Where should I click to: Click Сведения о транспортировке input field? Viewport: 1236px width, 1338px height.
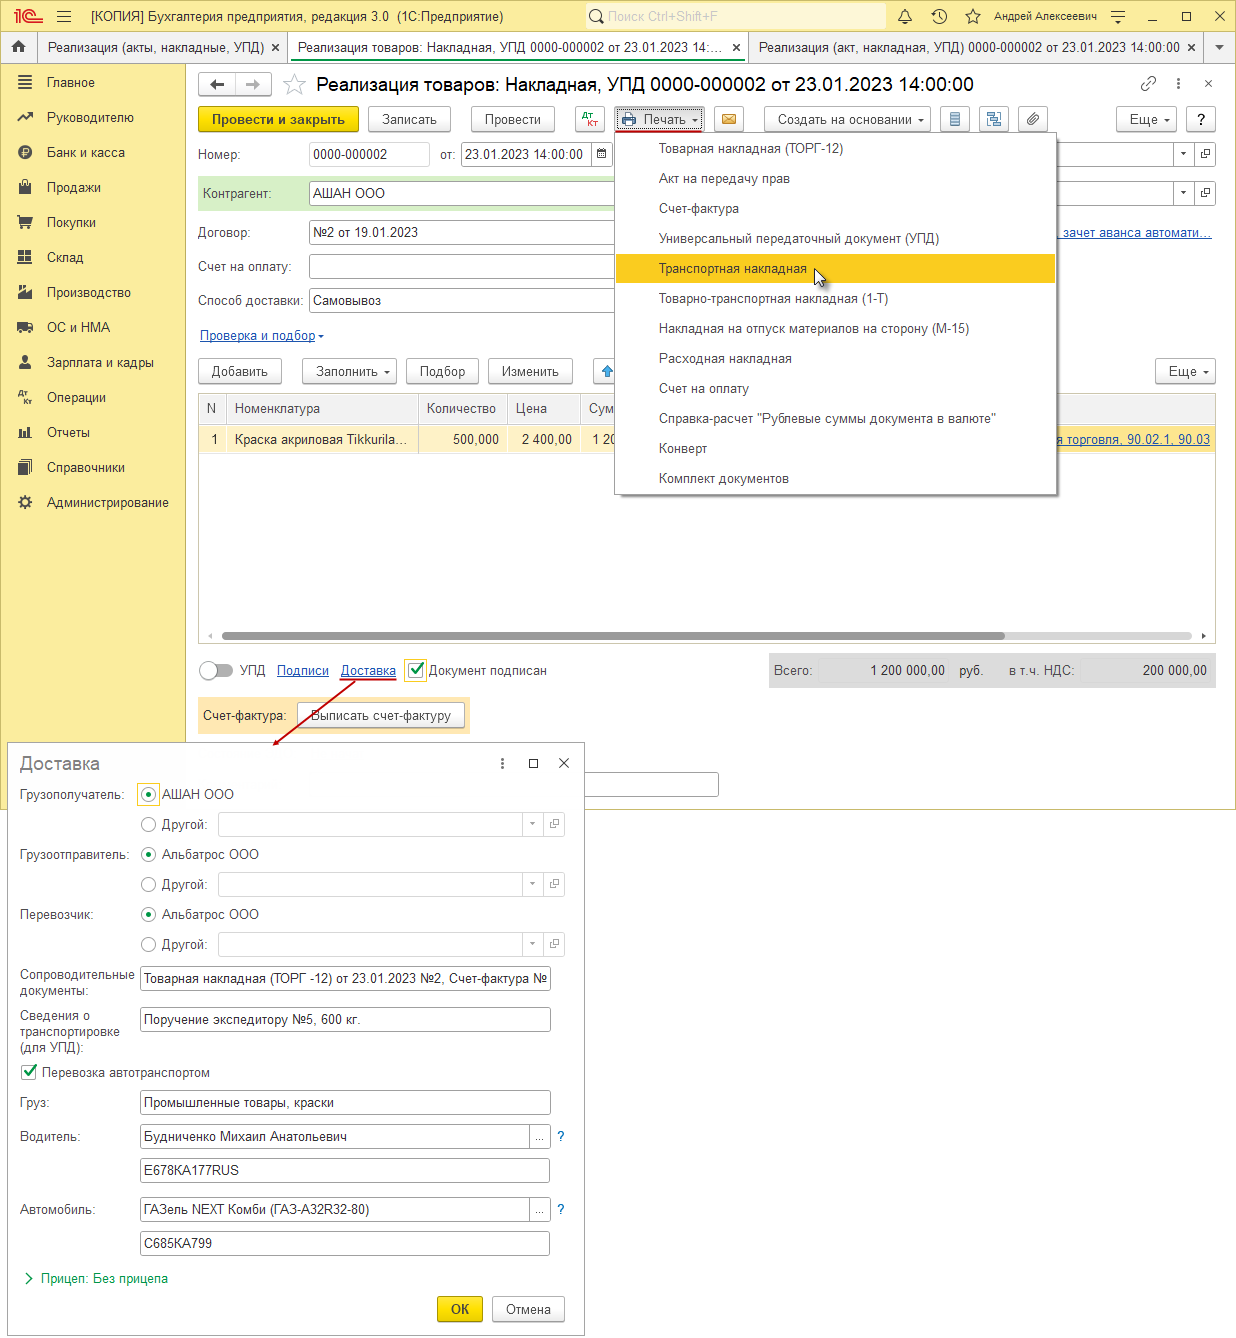point(345,1019)
